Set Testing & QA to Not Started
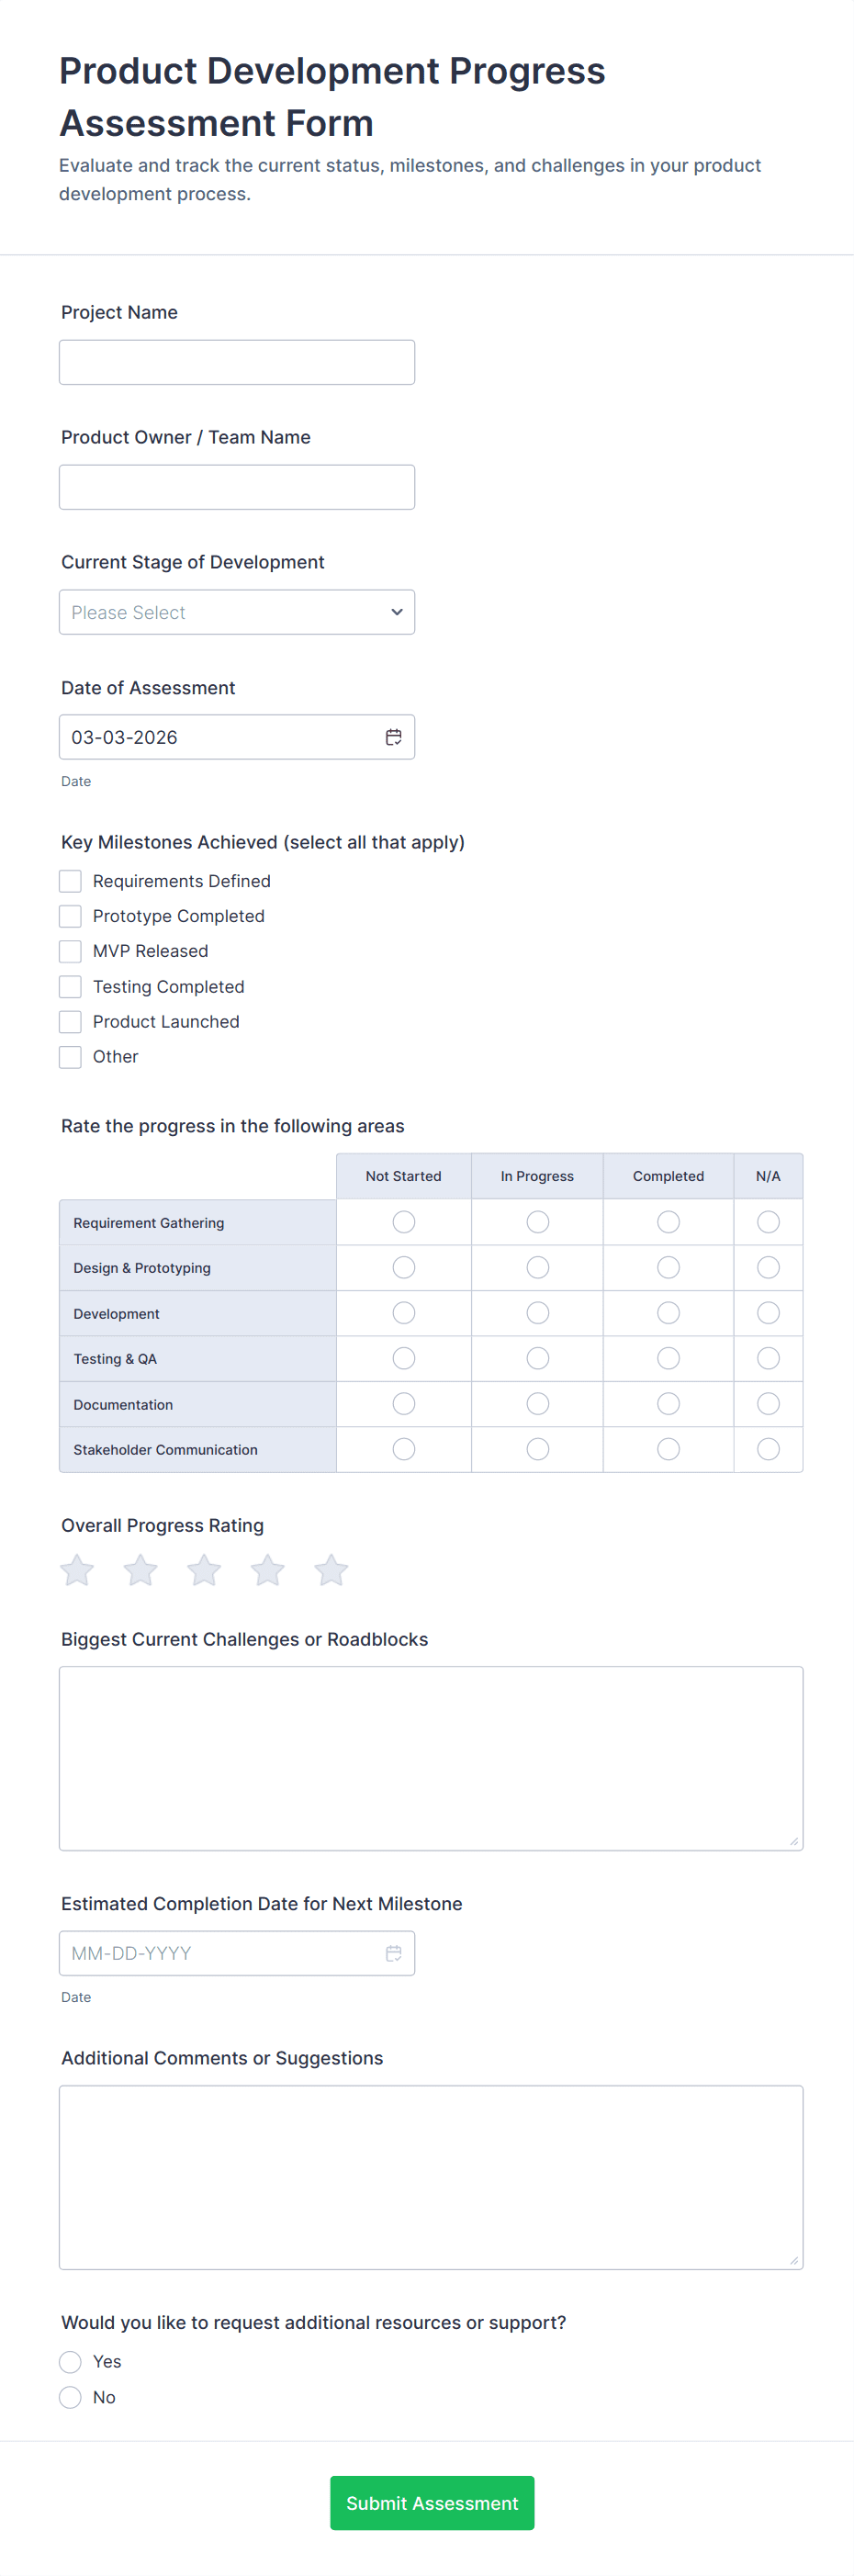This screenshot has height=2576, width=854. (404, 1358)
